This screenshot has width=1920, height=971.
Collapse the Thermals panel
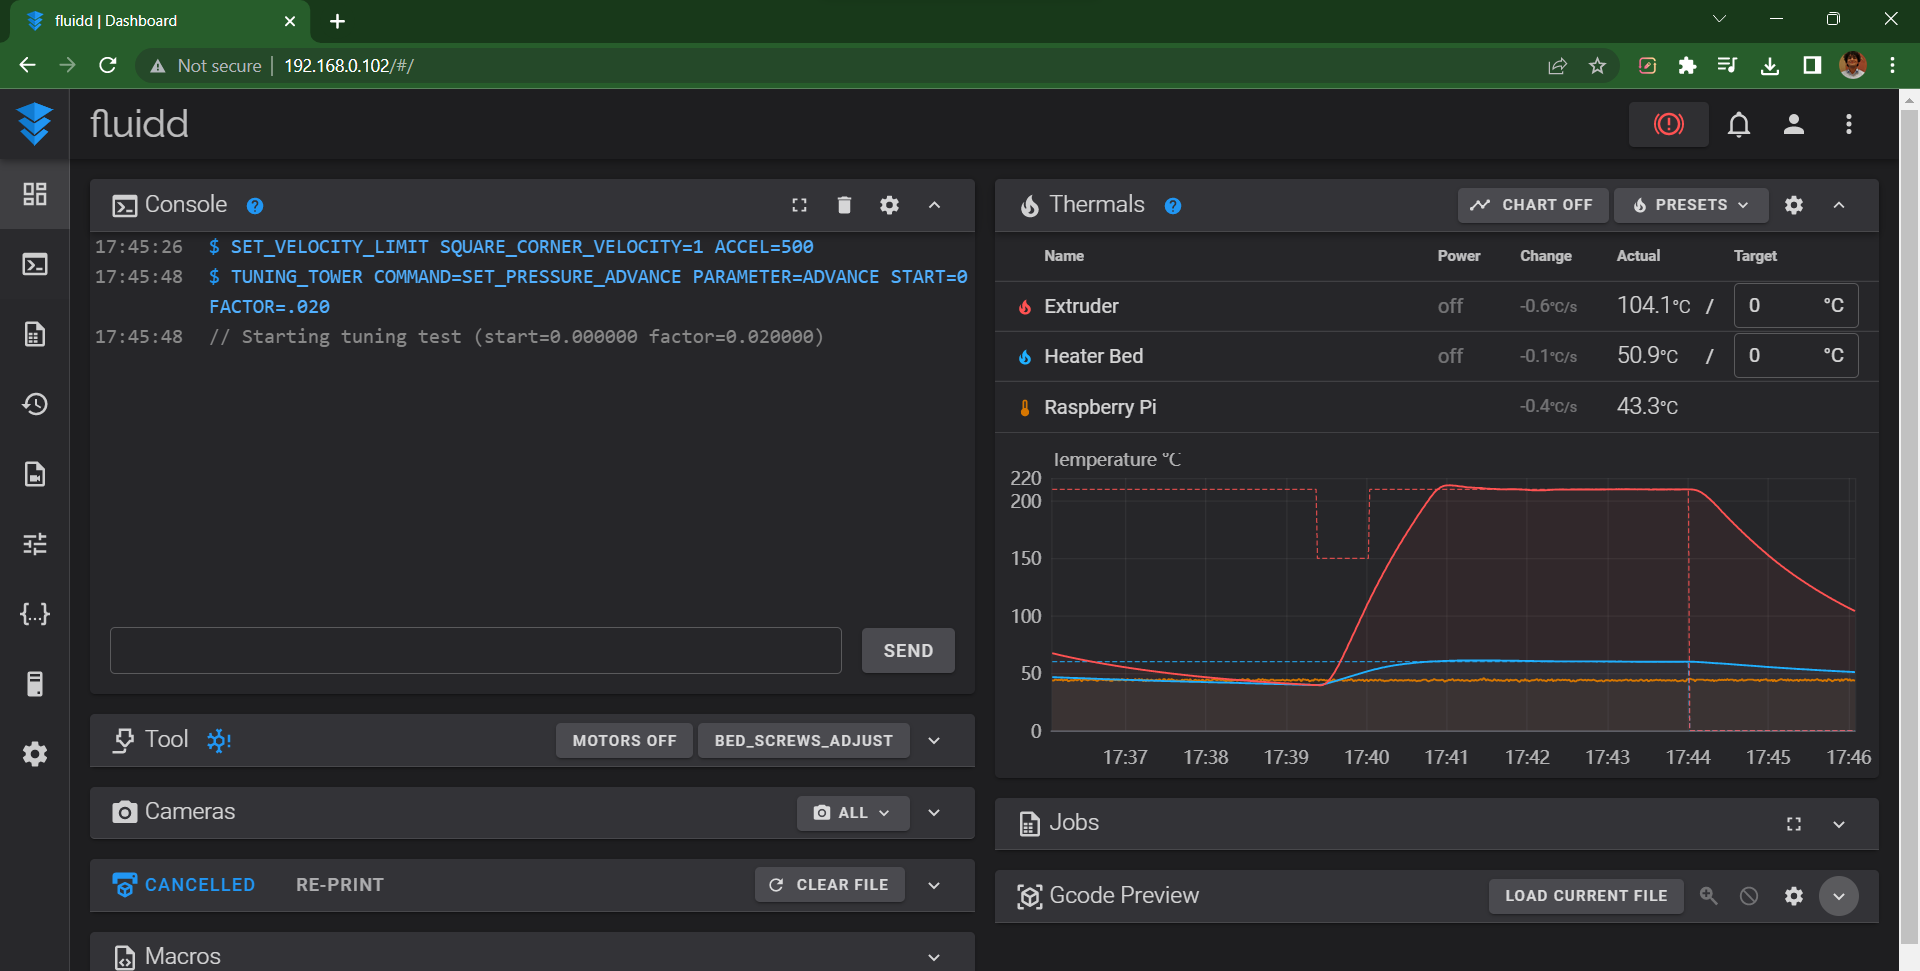(1839, 205)
